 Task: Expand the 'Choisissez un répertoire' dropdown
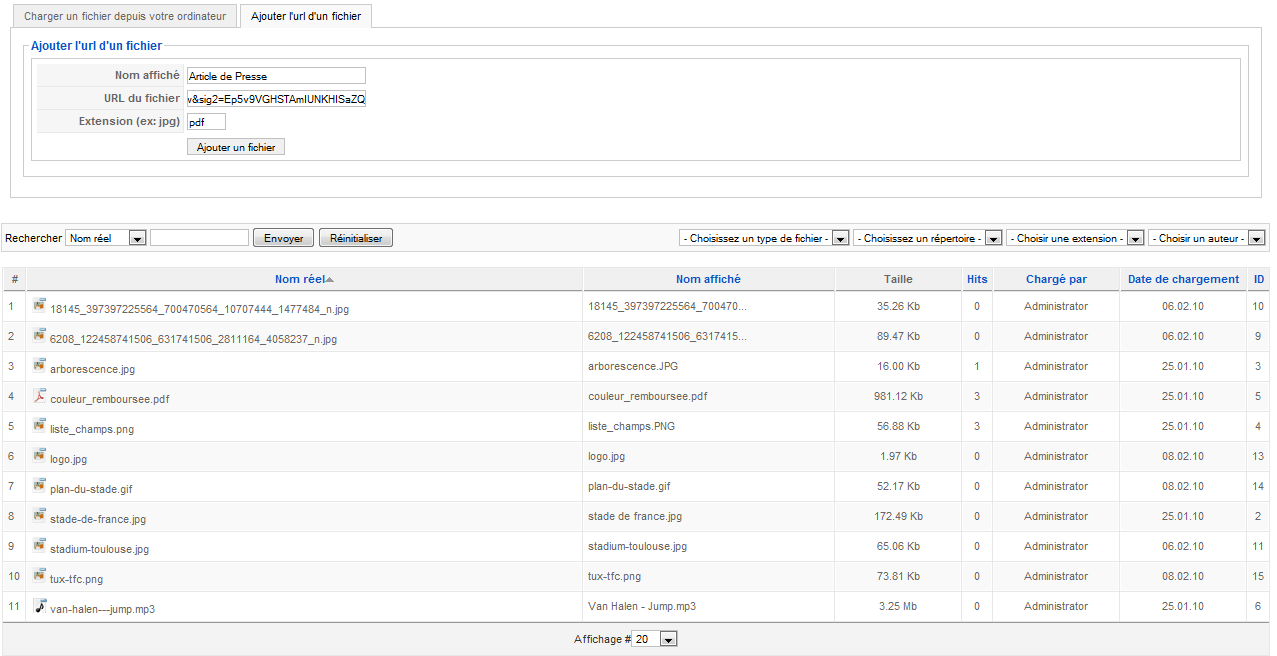pyautogui.click(x=927, y=238)
